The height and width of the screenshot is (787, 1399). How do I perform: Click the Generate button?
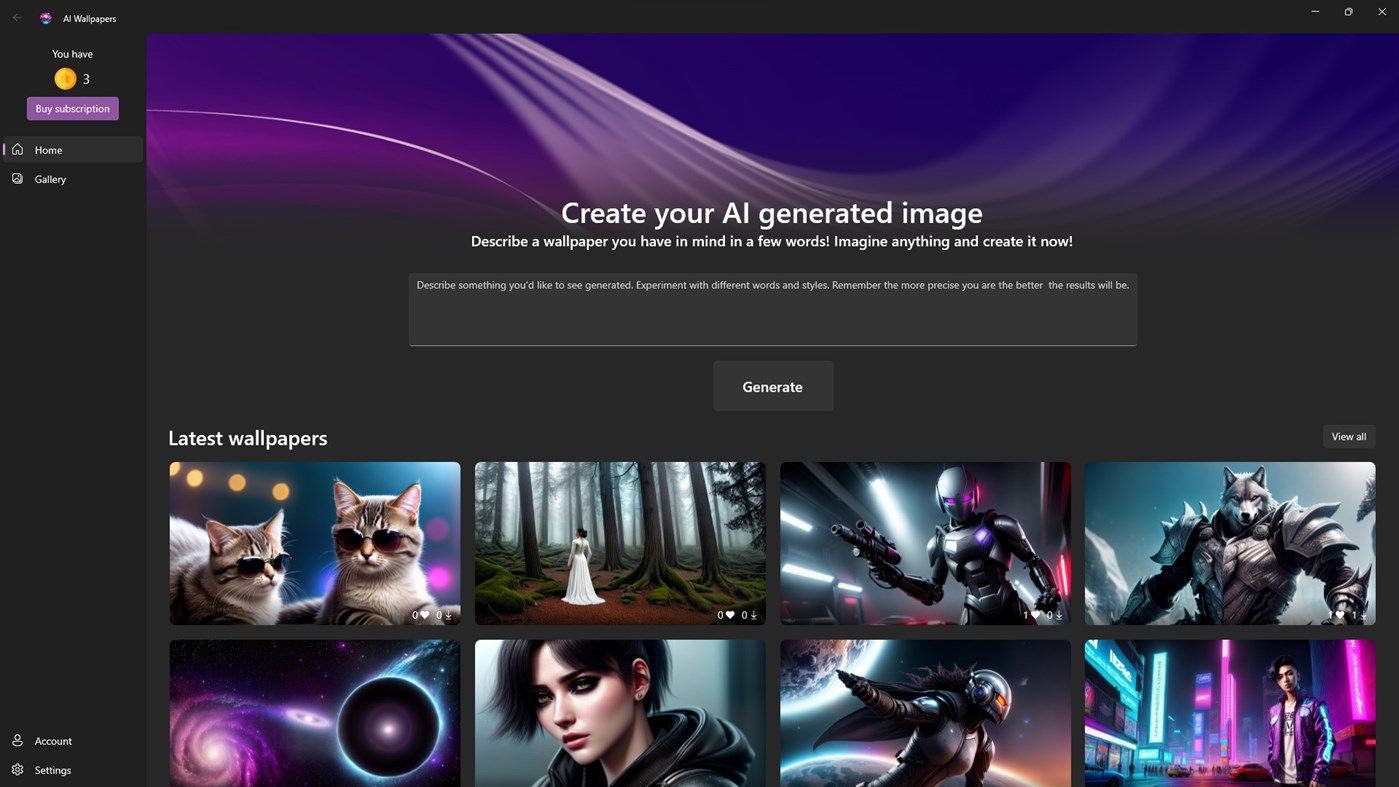pos(772,386)
